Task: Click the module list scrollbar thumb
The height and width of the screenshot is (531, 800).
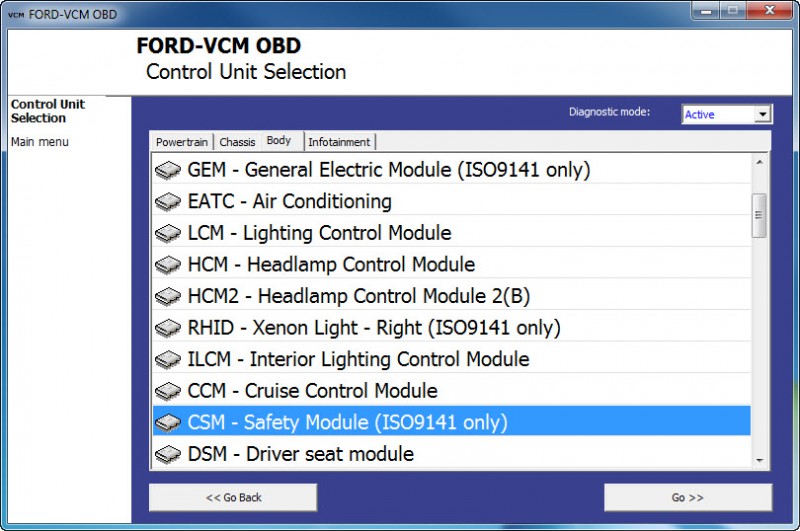Action: coord(760,214)
